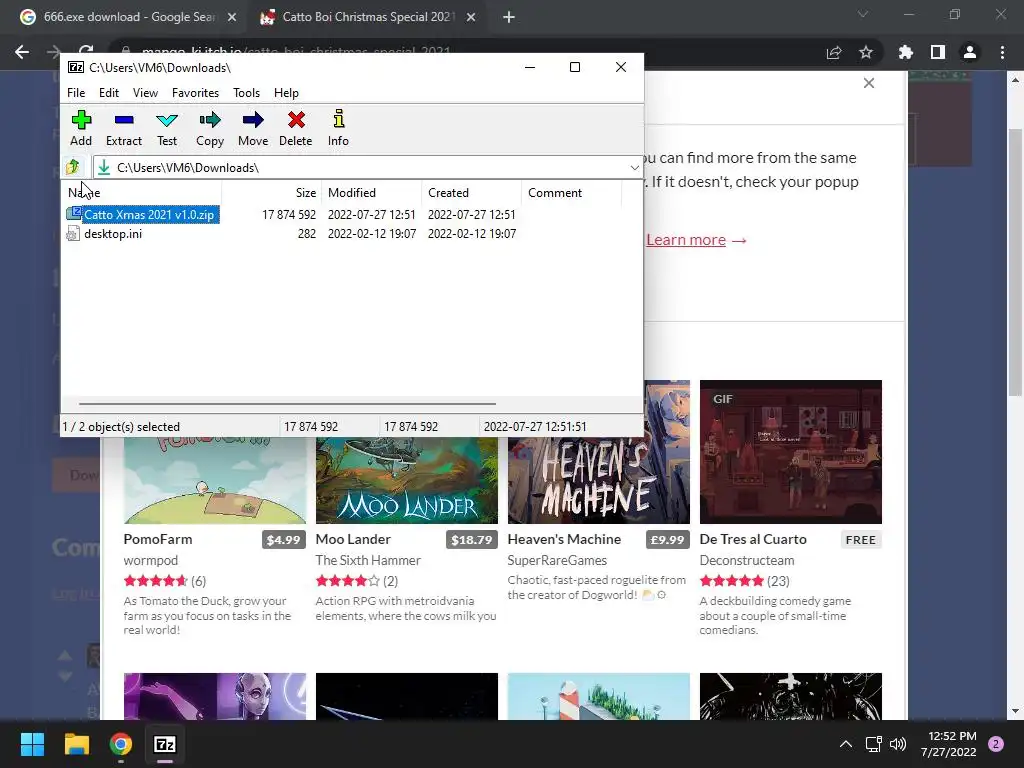The image size is (1024, 768).
Task: Open the Edit menu in 7-Zip
Action: click(x=108, y=93)
